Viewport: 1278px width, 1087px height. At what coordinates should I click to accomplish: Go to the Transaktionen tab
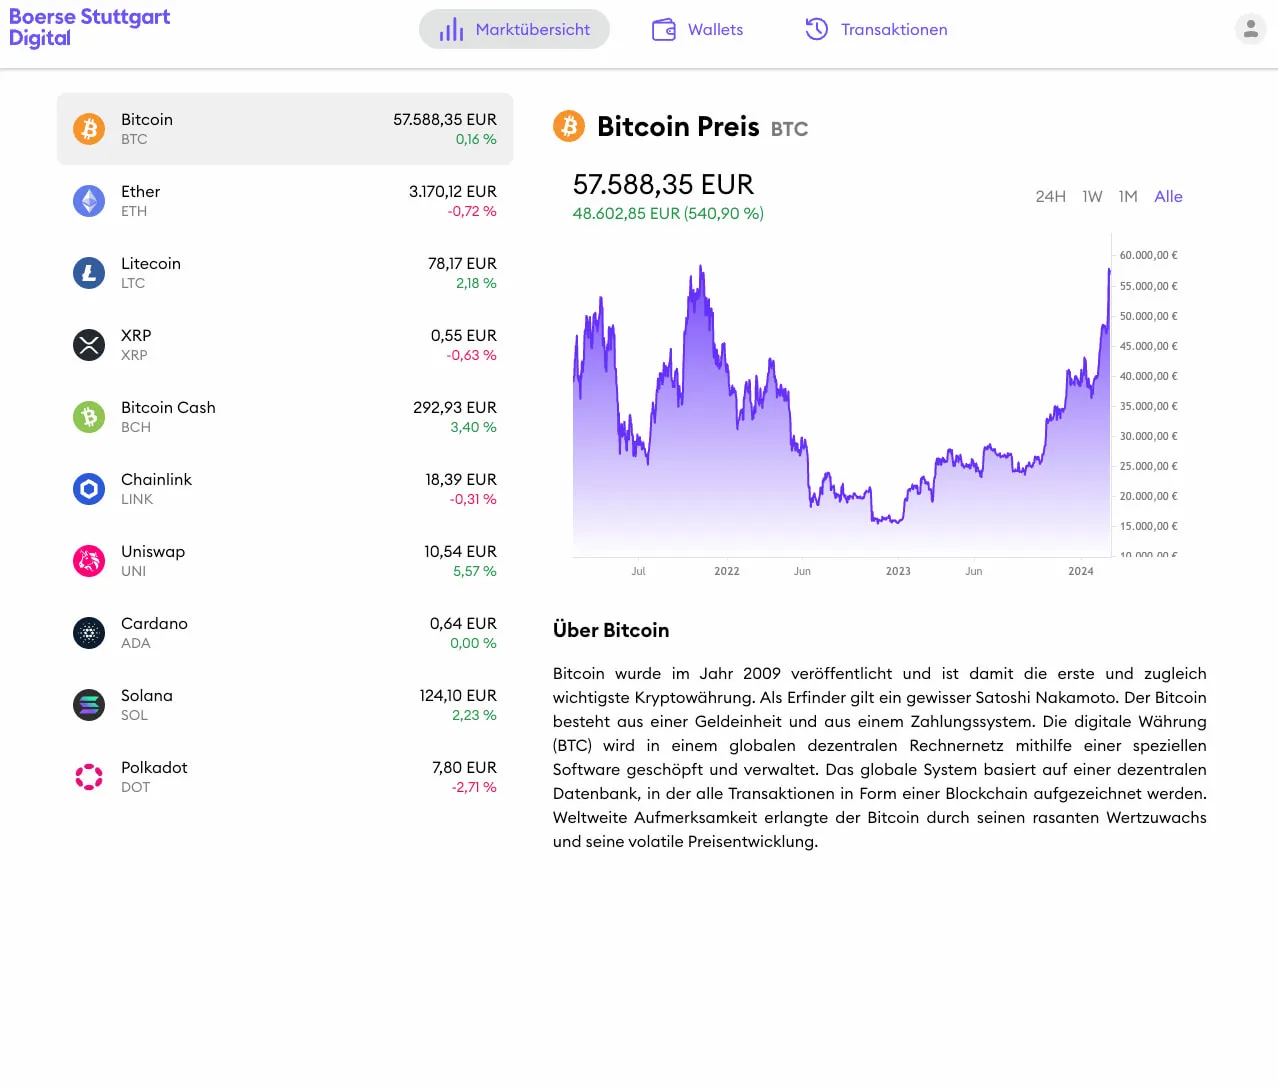[x=877, y=30]
